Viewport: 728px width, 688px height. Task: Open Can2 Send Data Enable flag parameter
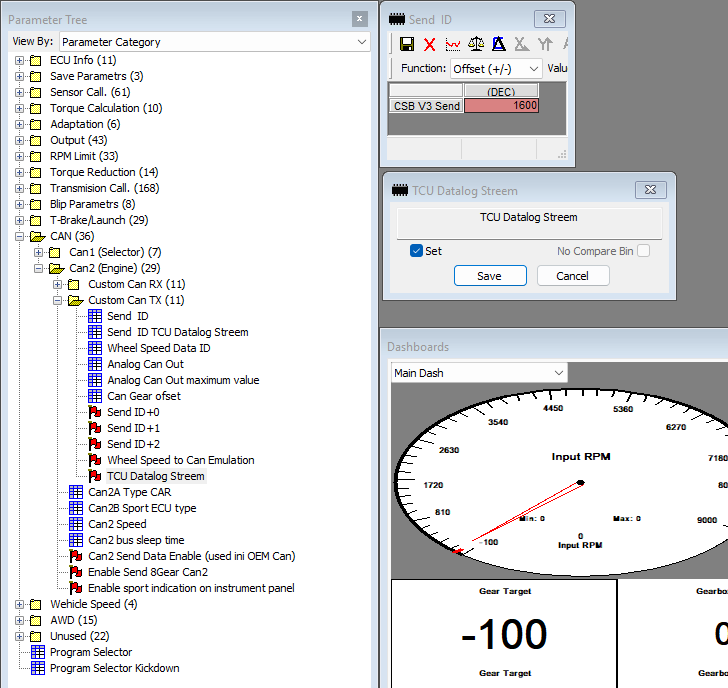tap(191, 556)
